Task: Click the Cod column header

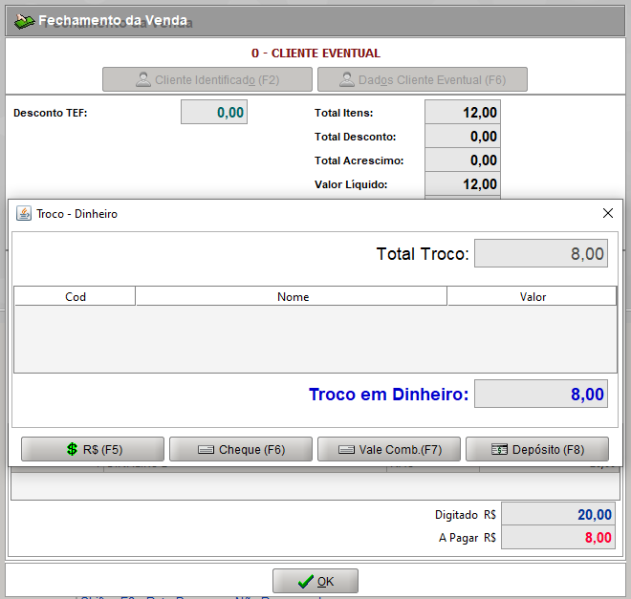Action: pyautogui.click(x=75, y=296)
